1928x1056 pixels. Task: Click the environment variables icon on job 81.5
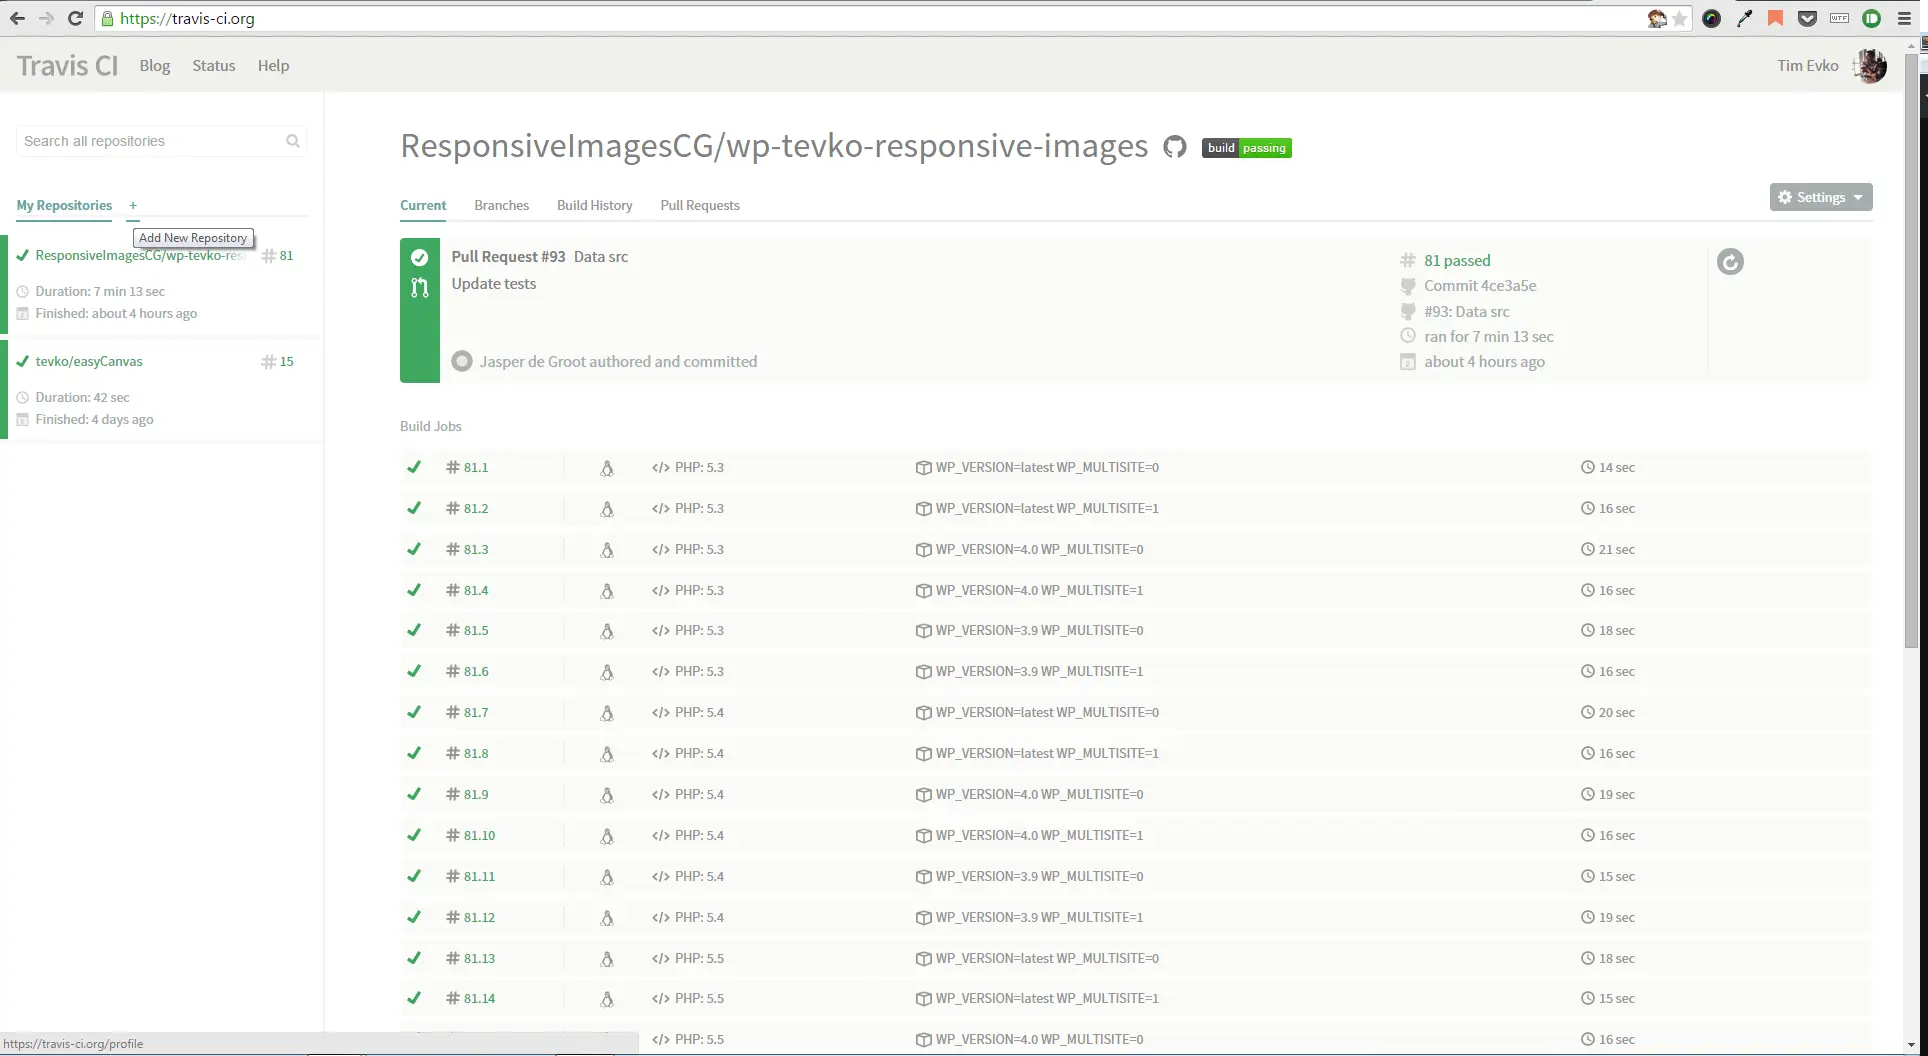tap(923, 630)
